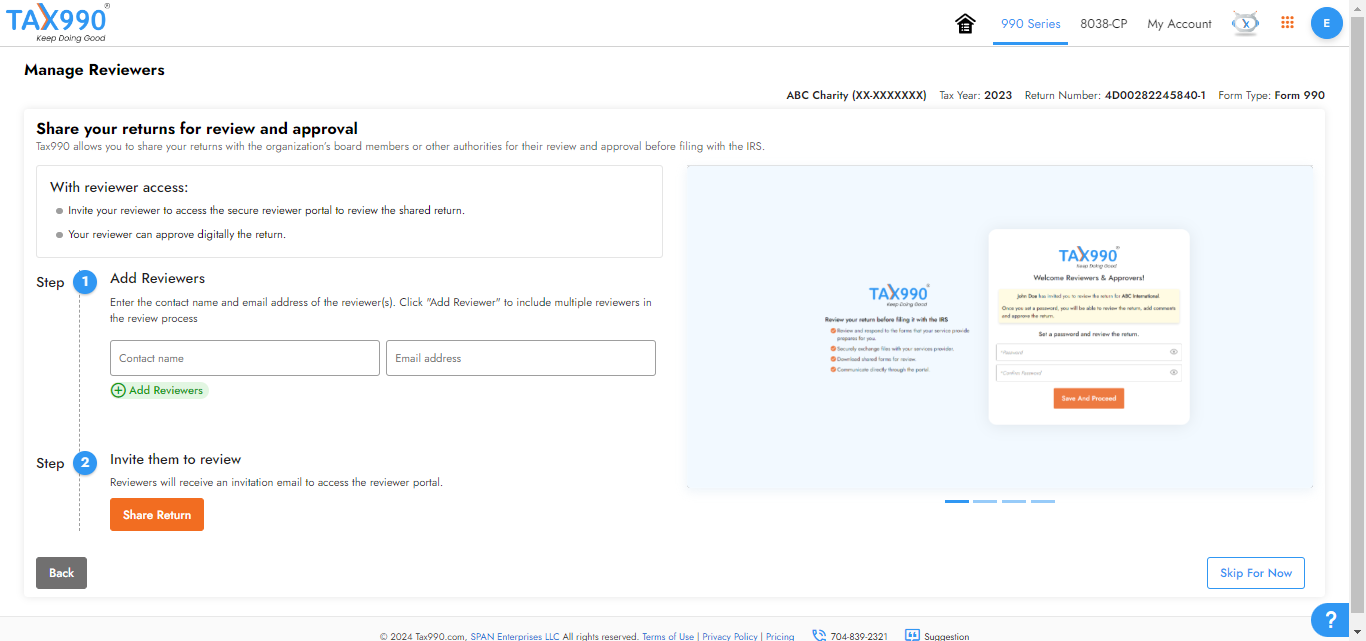Go to the home dashboard icon
This screenshot has width=1366, height=641.
[x=966, y=24]
